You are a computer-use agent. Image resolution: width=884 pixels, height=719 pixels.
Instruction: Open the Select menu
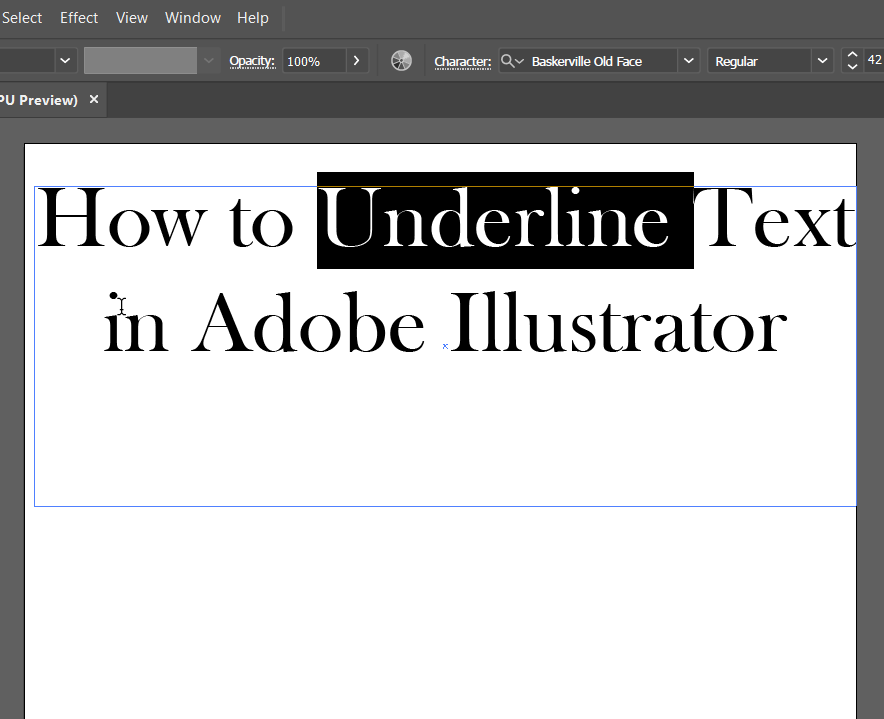pos(21,18)
